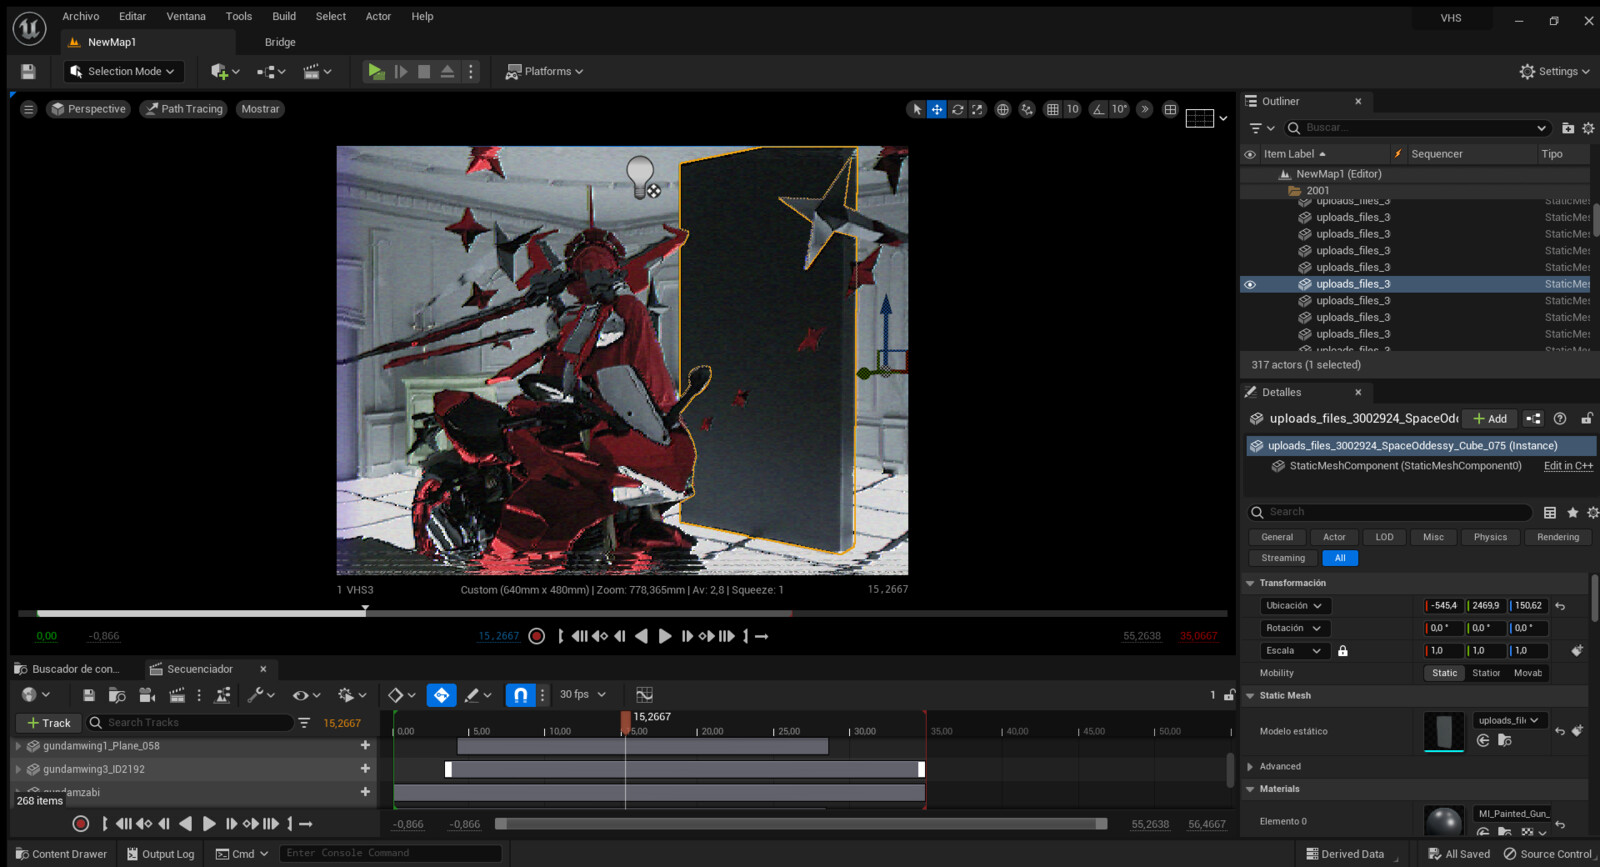The image size is (1600, 867).
Task: Toggle Sequencer snapping magnet
Action: (x=520, y=695)
